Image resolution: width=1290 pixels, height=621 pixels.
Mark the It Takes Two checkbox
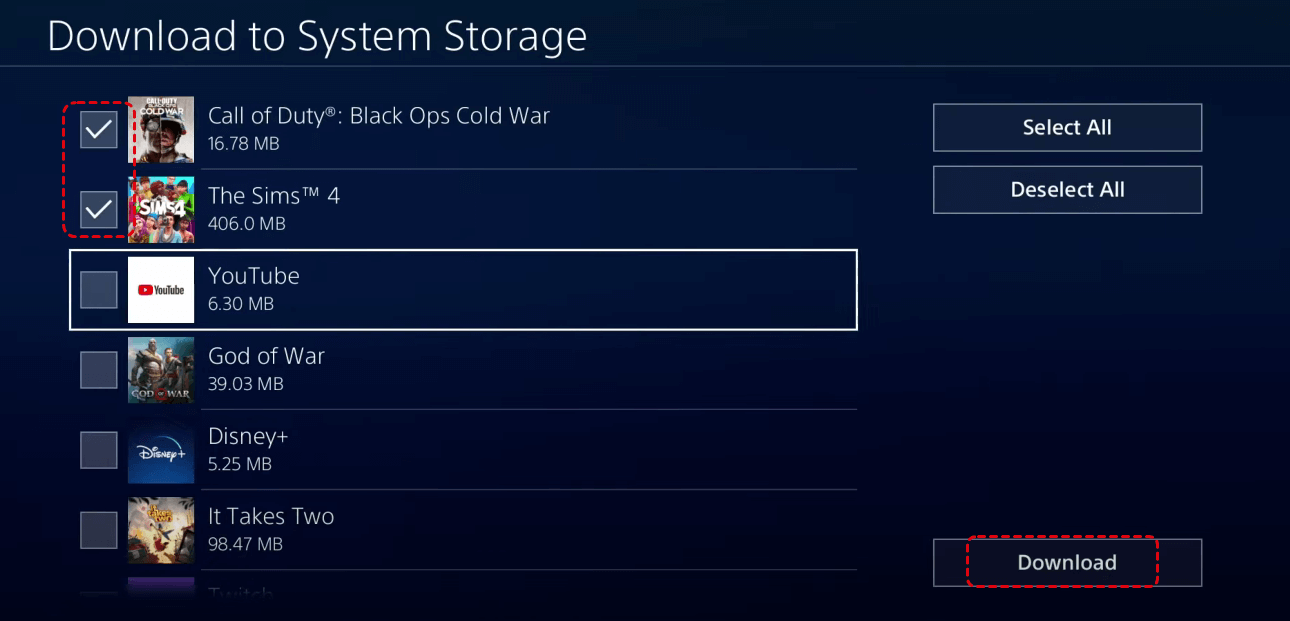[99, 530]
